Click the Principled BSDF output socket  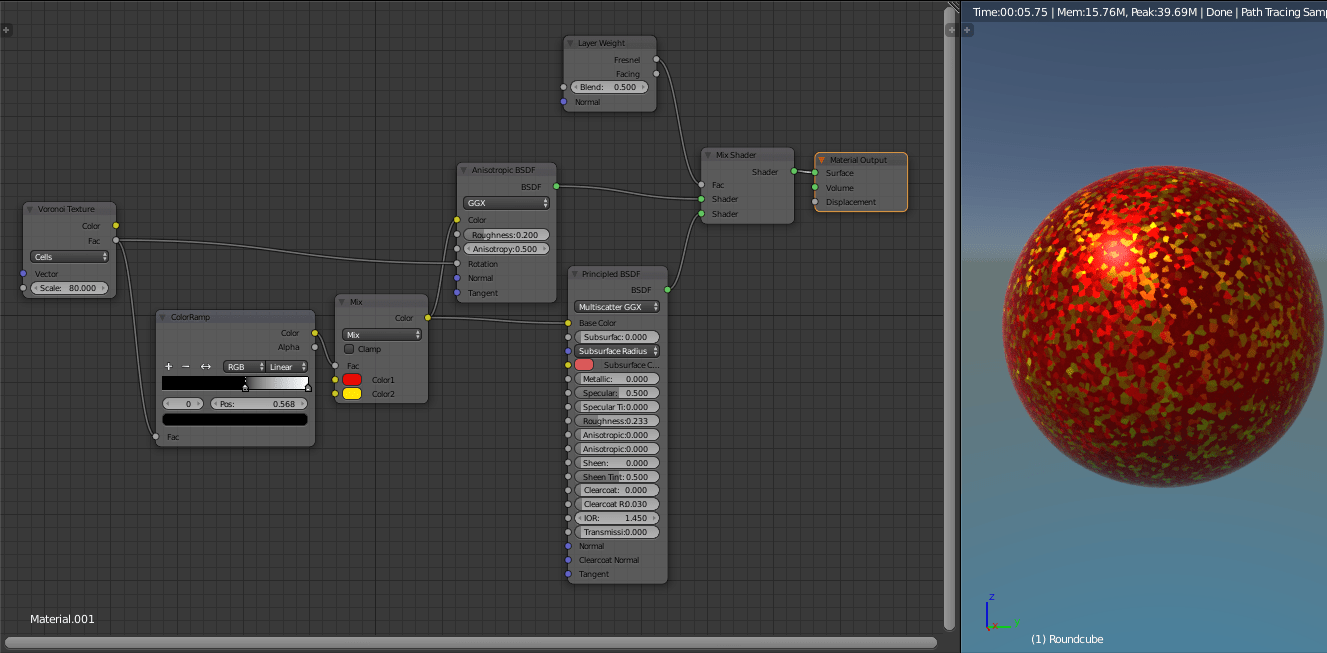click(x=667, y=289)
